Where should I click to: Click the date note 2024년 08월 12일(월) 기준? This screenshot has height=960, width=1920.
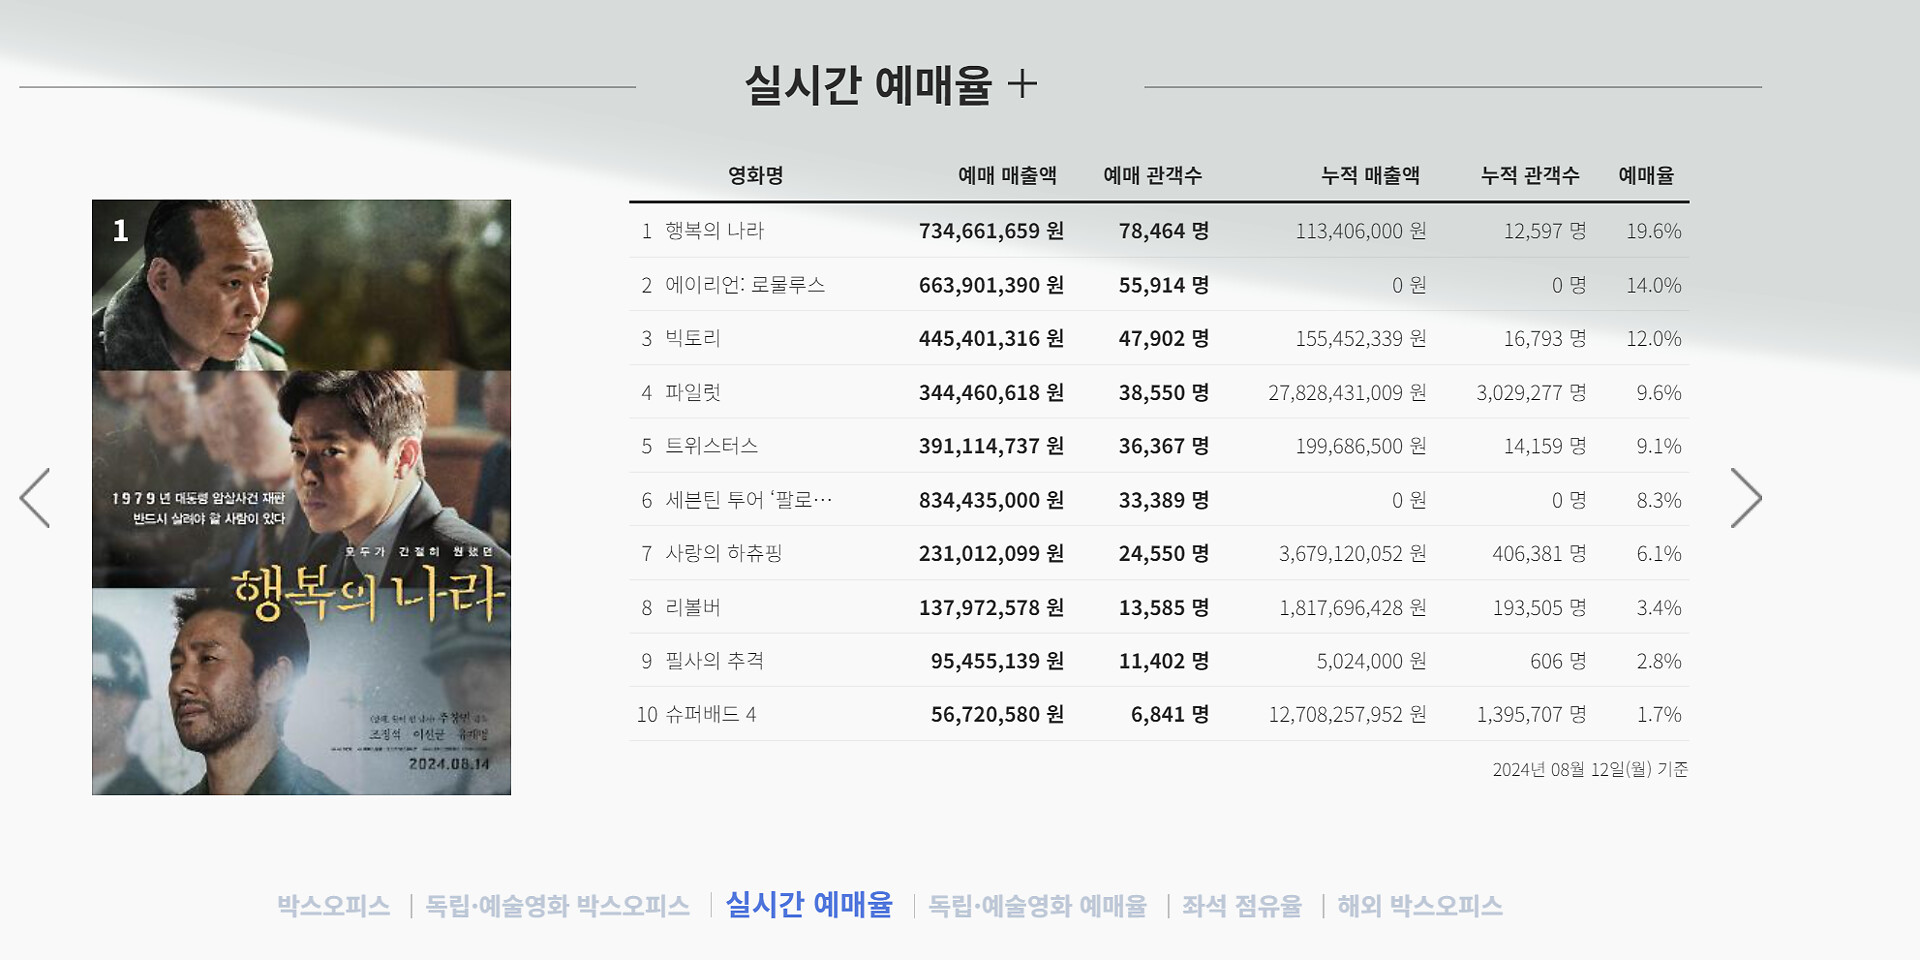(1590, 769)
